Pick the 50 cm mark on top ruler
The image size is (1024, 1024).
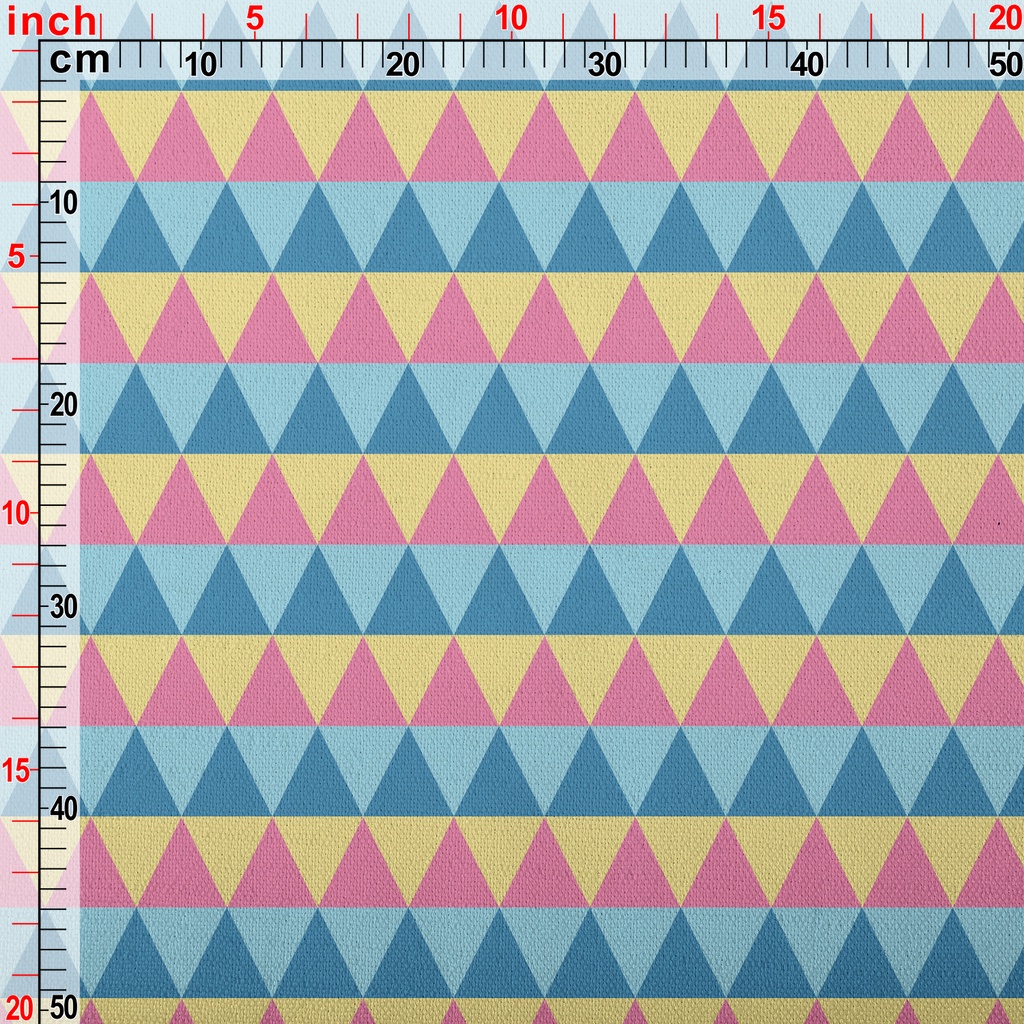[x=1005, y=65]
